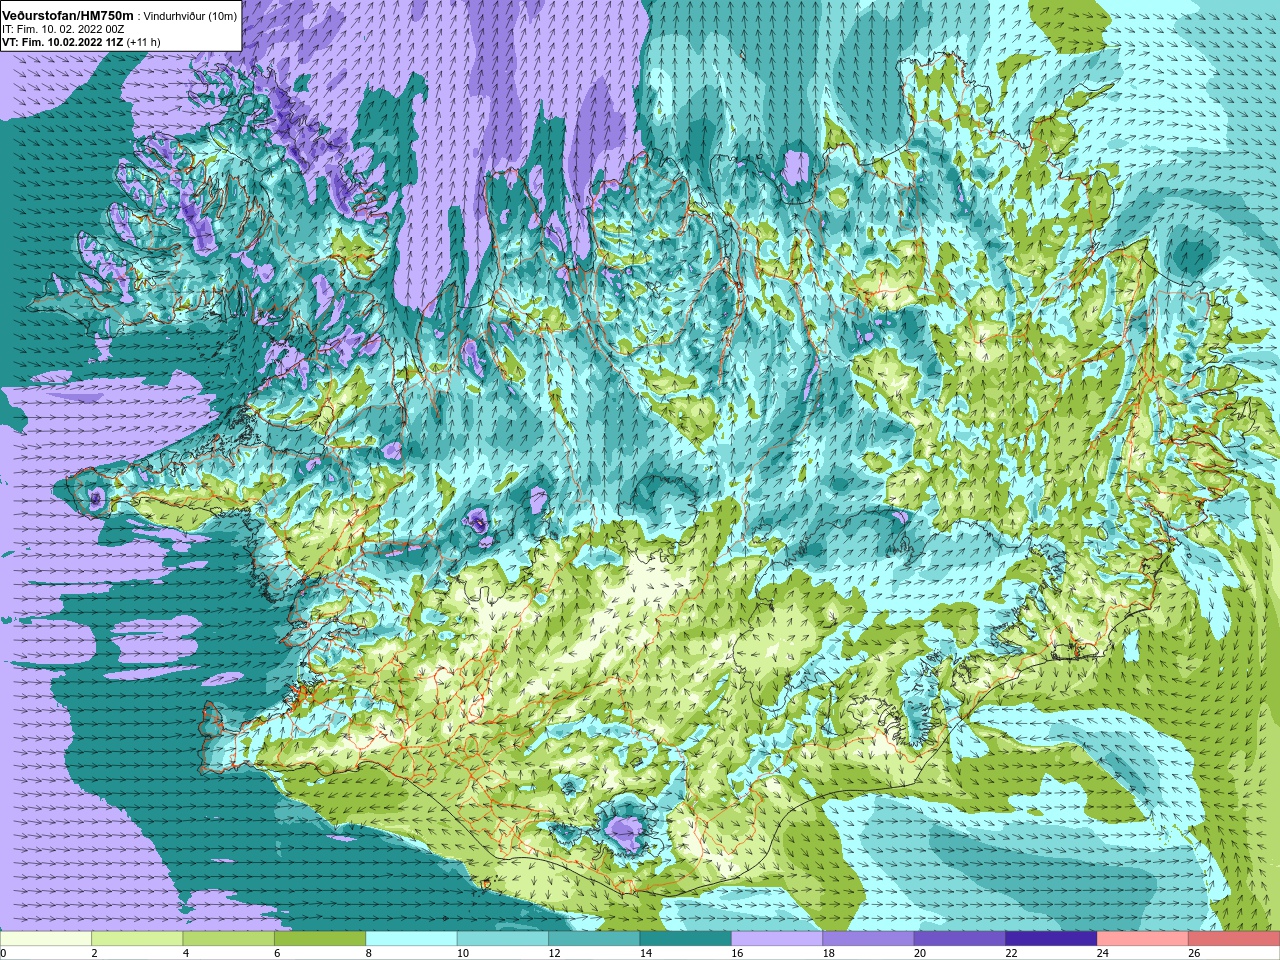The width and height of the screenshot is (1280, 960).
Task: Click the legend value 12
Action: tap(554, 953)
